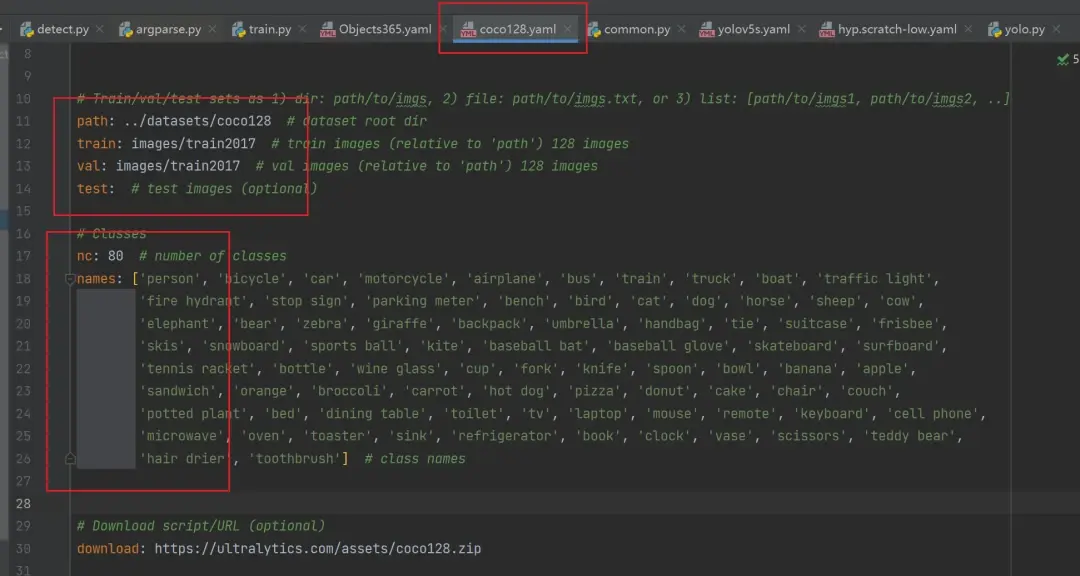Switch to the yolo.py tab
The width and height of the screenshot is (1080, 576).
[1024, 30]
